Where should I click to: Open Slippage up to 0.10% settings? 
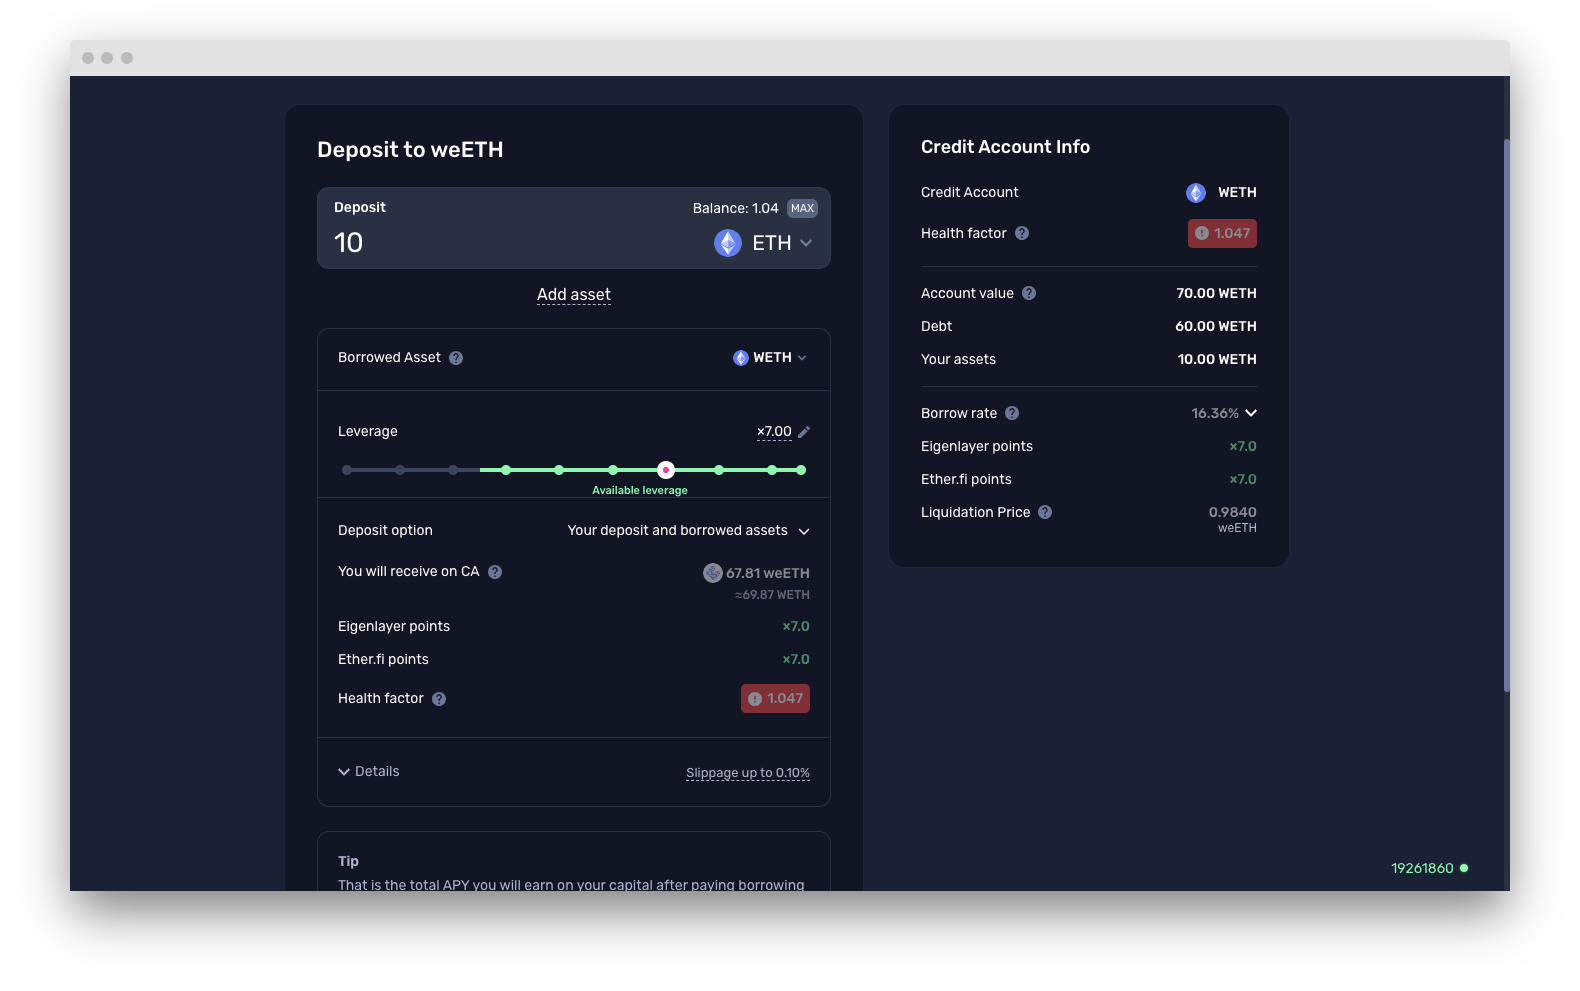[x=748, y=773]
